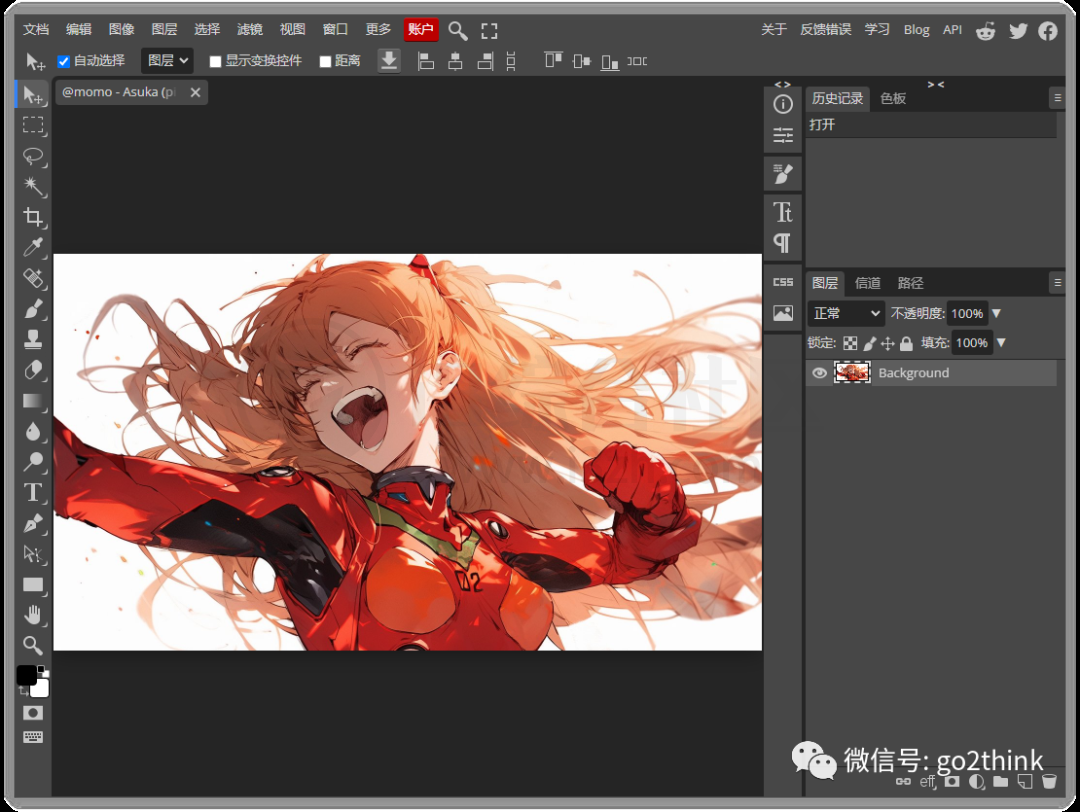Select the Gradient tool

coord(32,400)
